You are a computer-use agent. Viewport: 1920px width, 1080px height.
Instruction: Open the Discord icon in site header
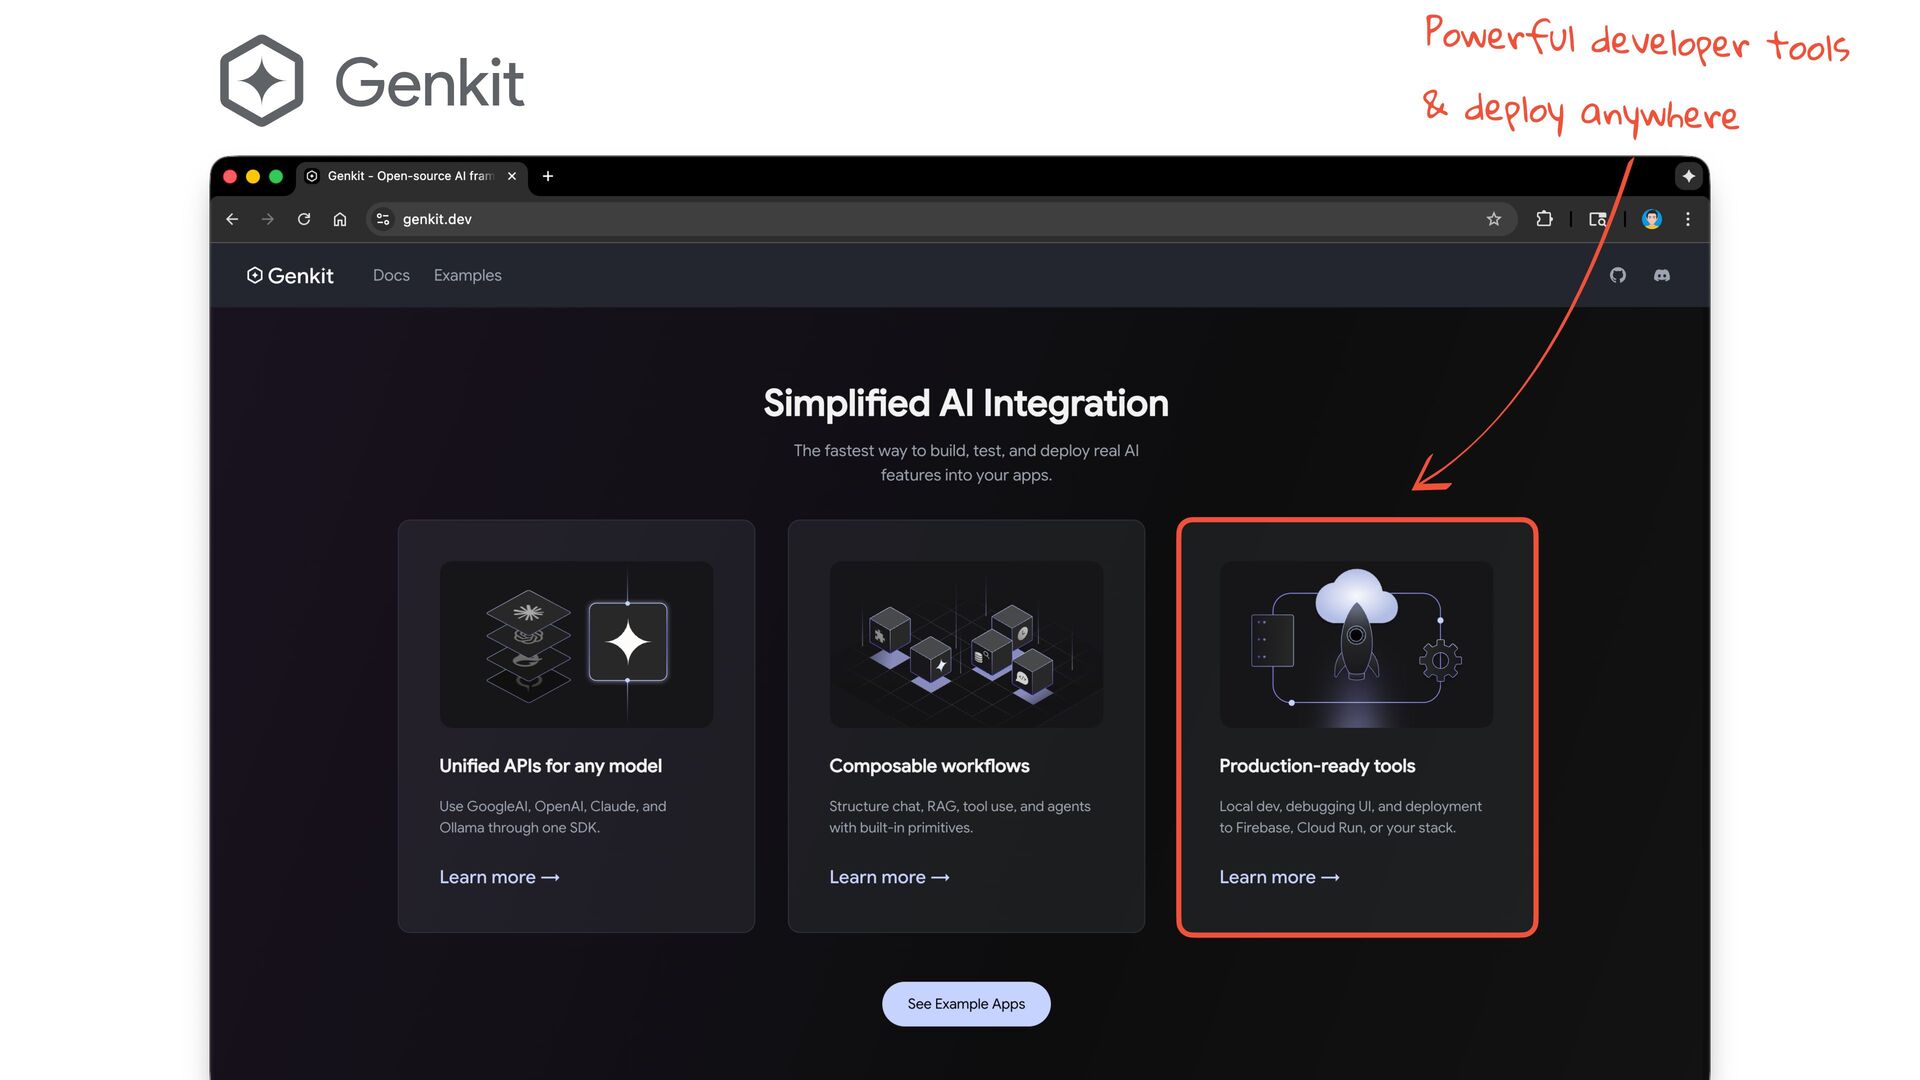pyautogui.click(x=1662, y=275)
